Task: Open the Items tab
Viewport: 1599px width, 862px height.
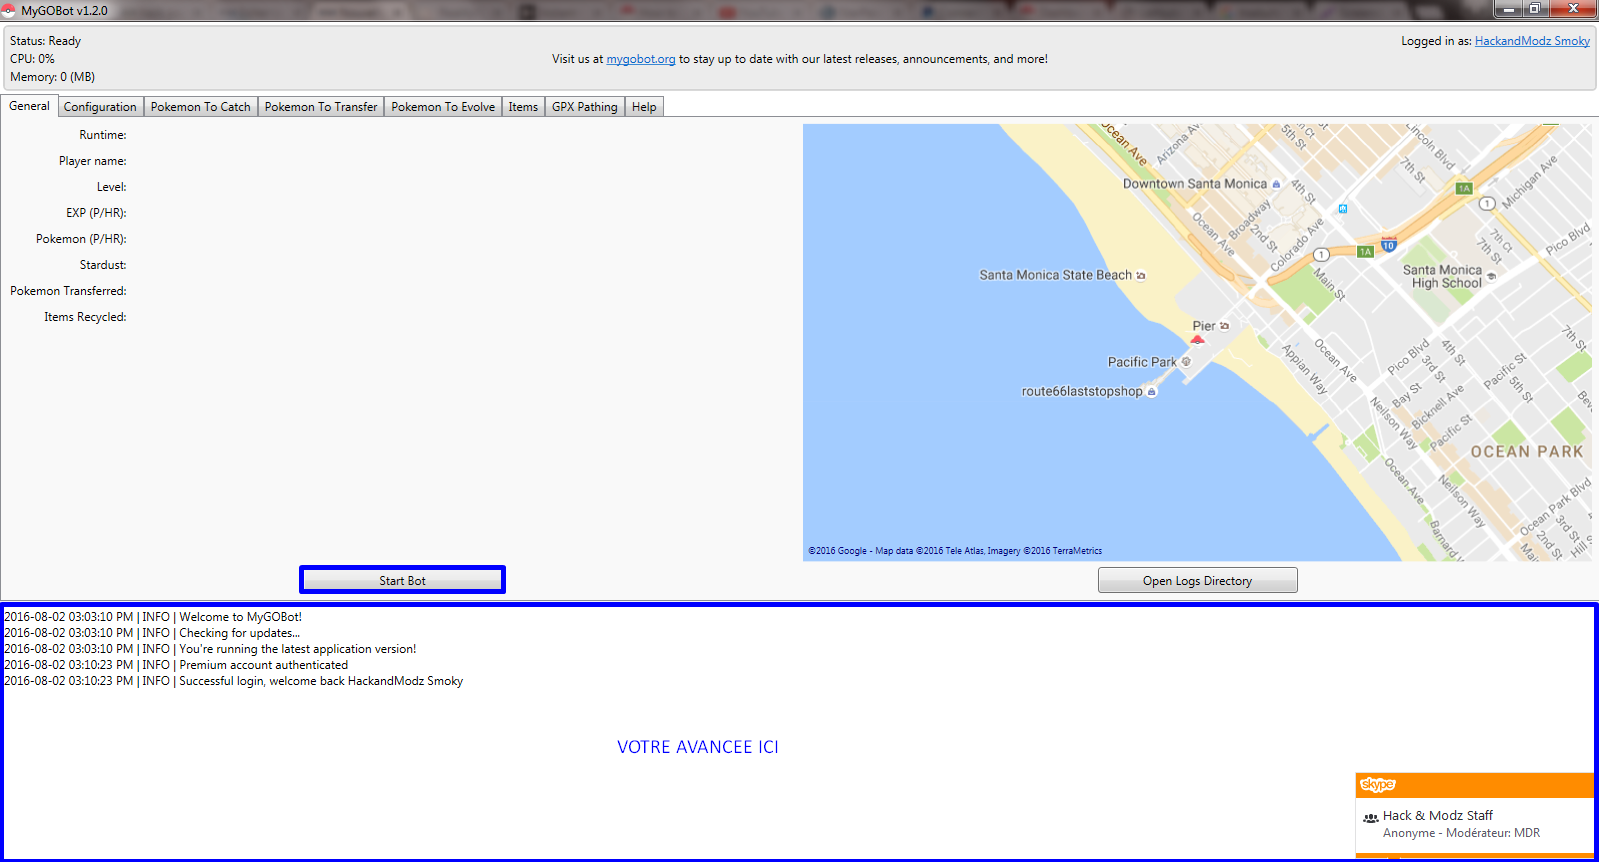Action: pyautogui.click(x=523, y=107)
